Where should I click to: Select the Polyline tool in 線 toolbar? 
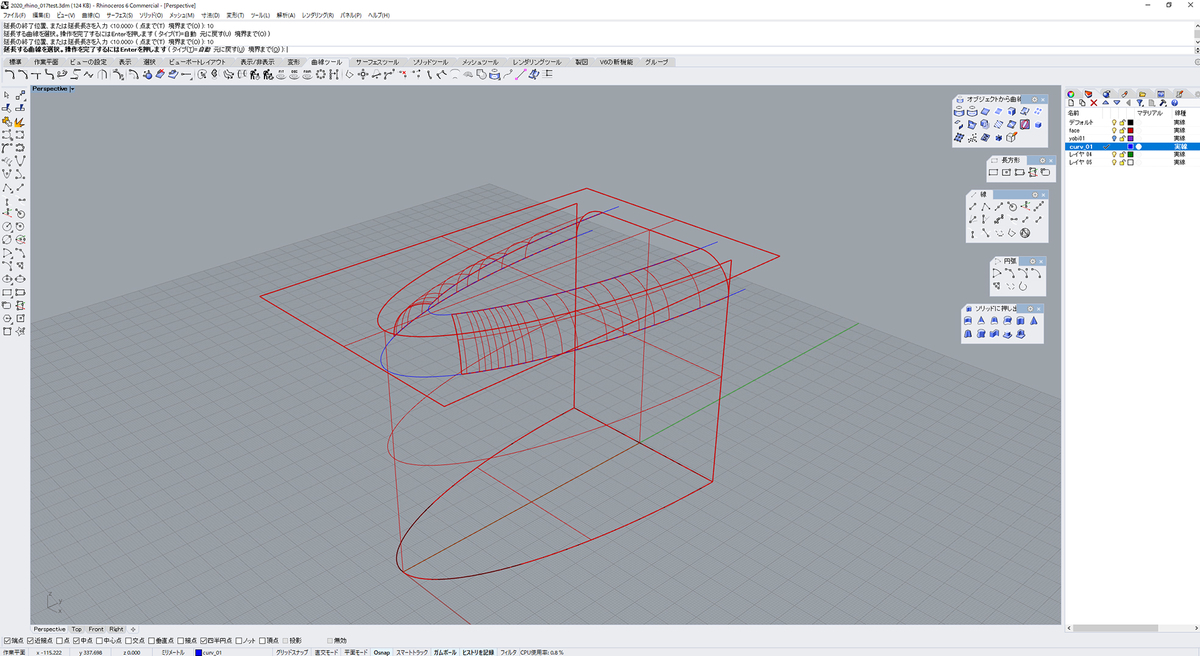pos(986,206)
